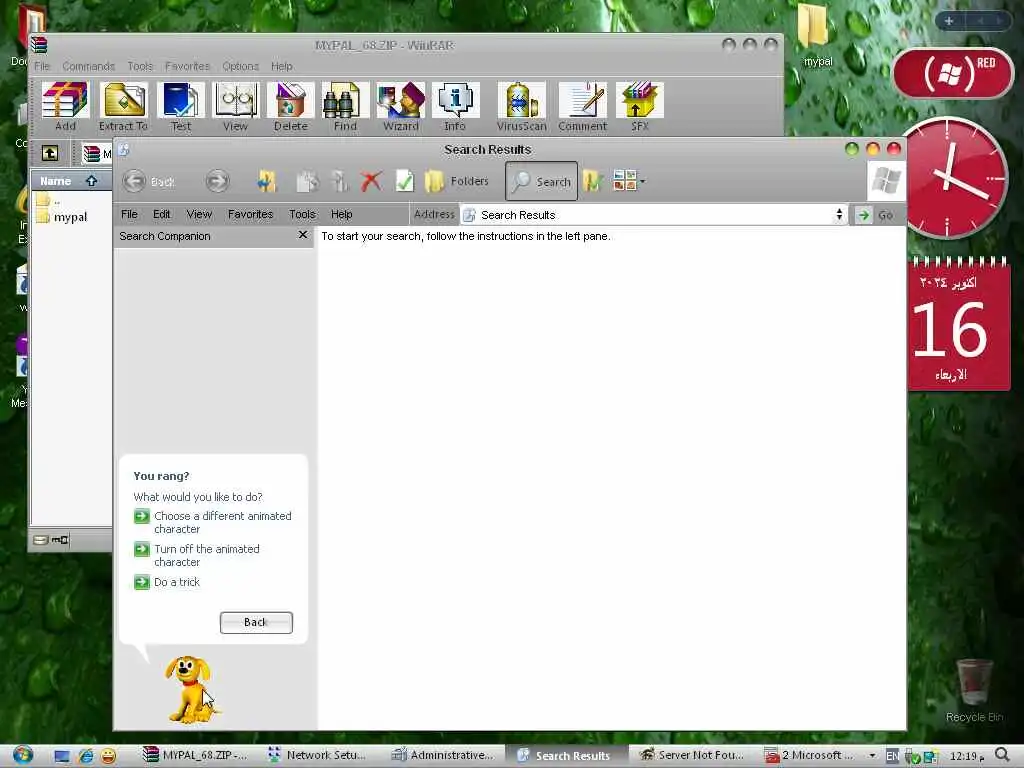
Task: Click the Back button in Search Companion
Action: click(x=256, y=622)
